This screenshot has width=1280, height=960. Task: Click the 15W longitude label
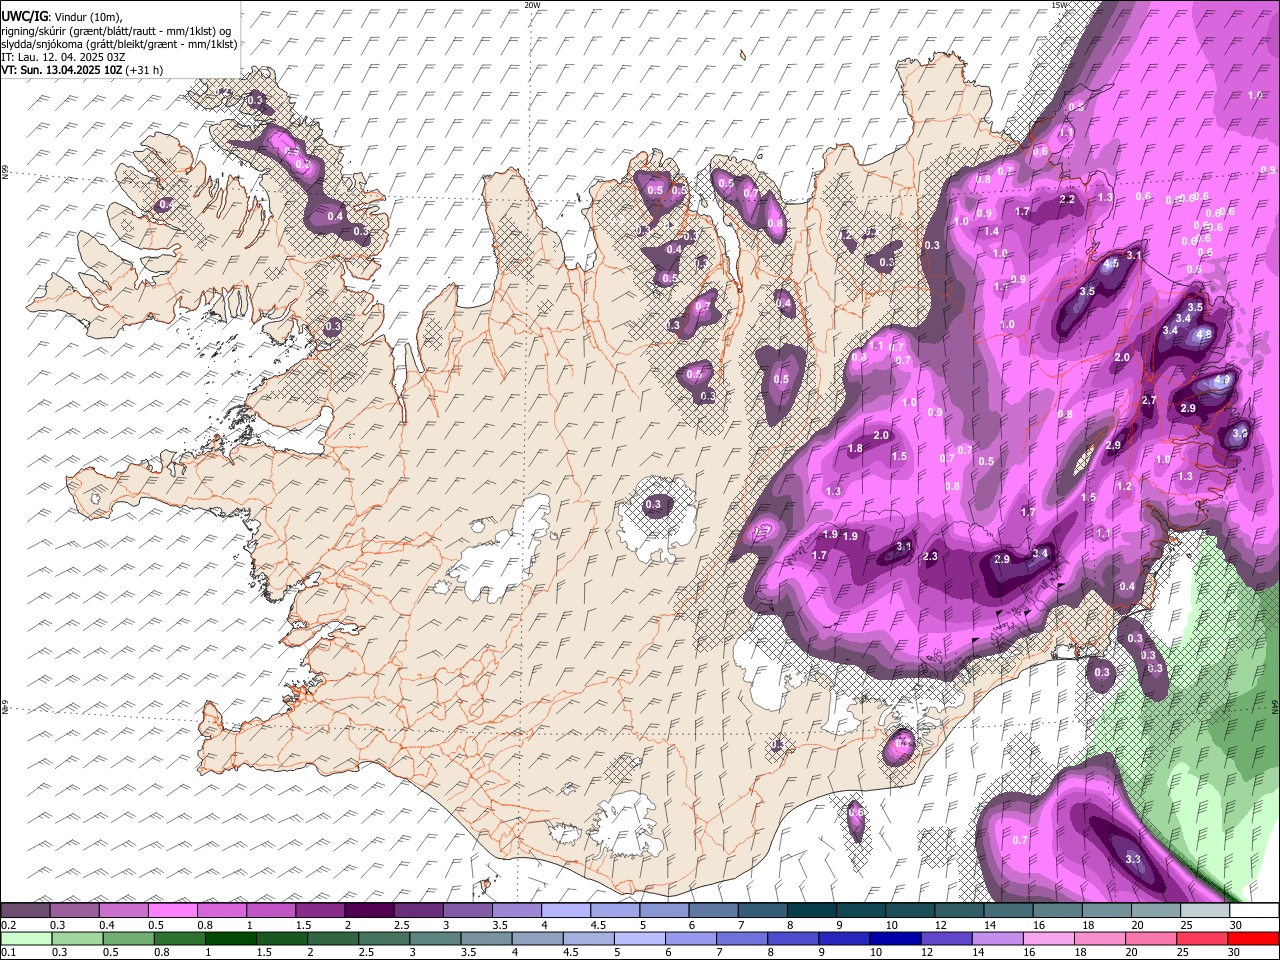[1060, 5]
